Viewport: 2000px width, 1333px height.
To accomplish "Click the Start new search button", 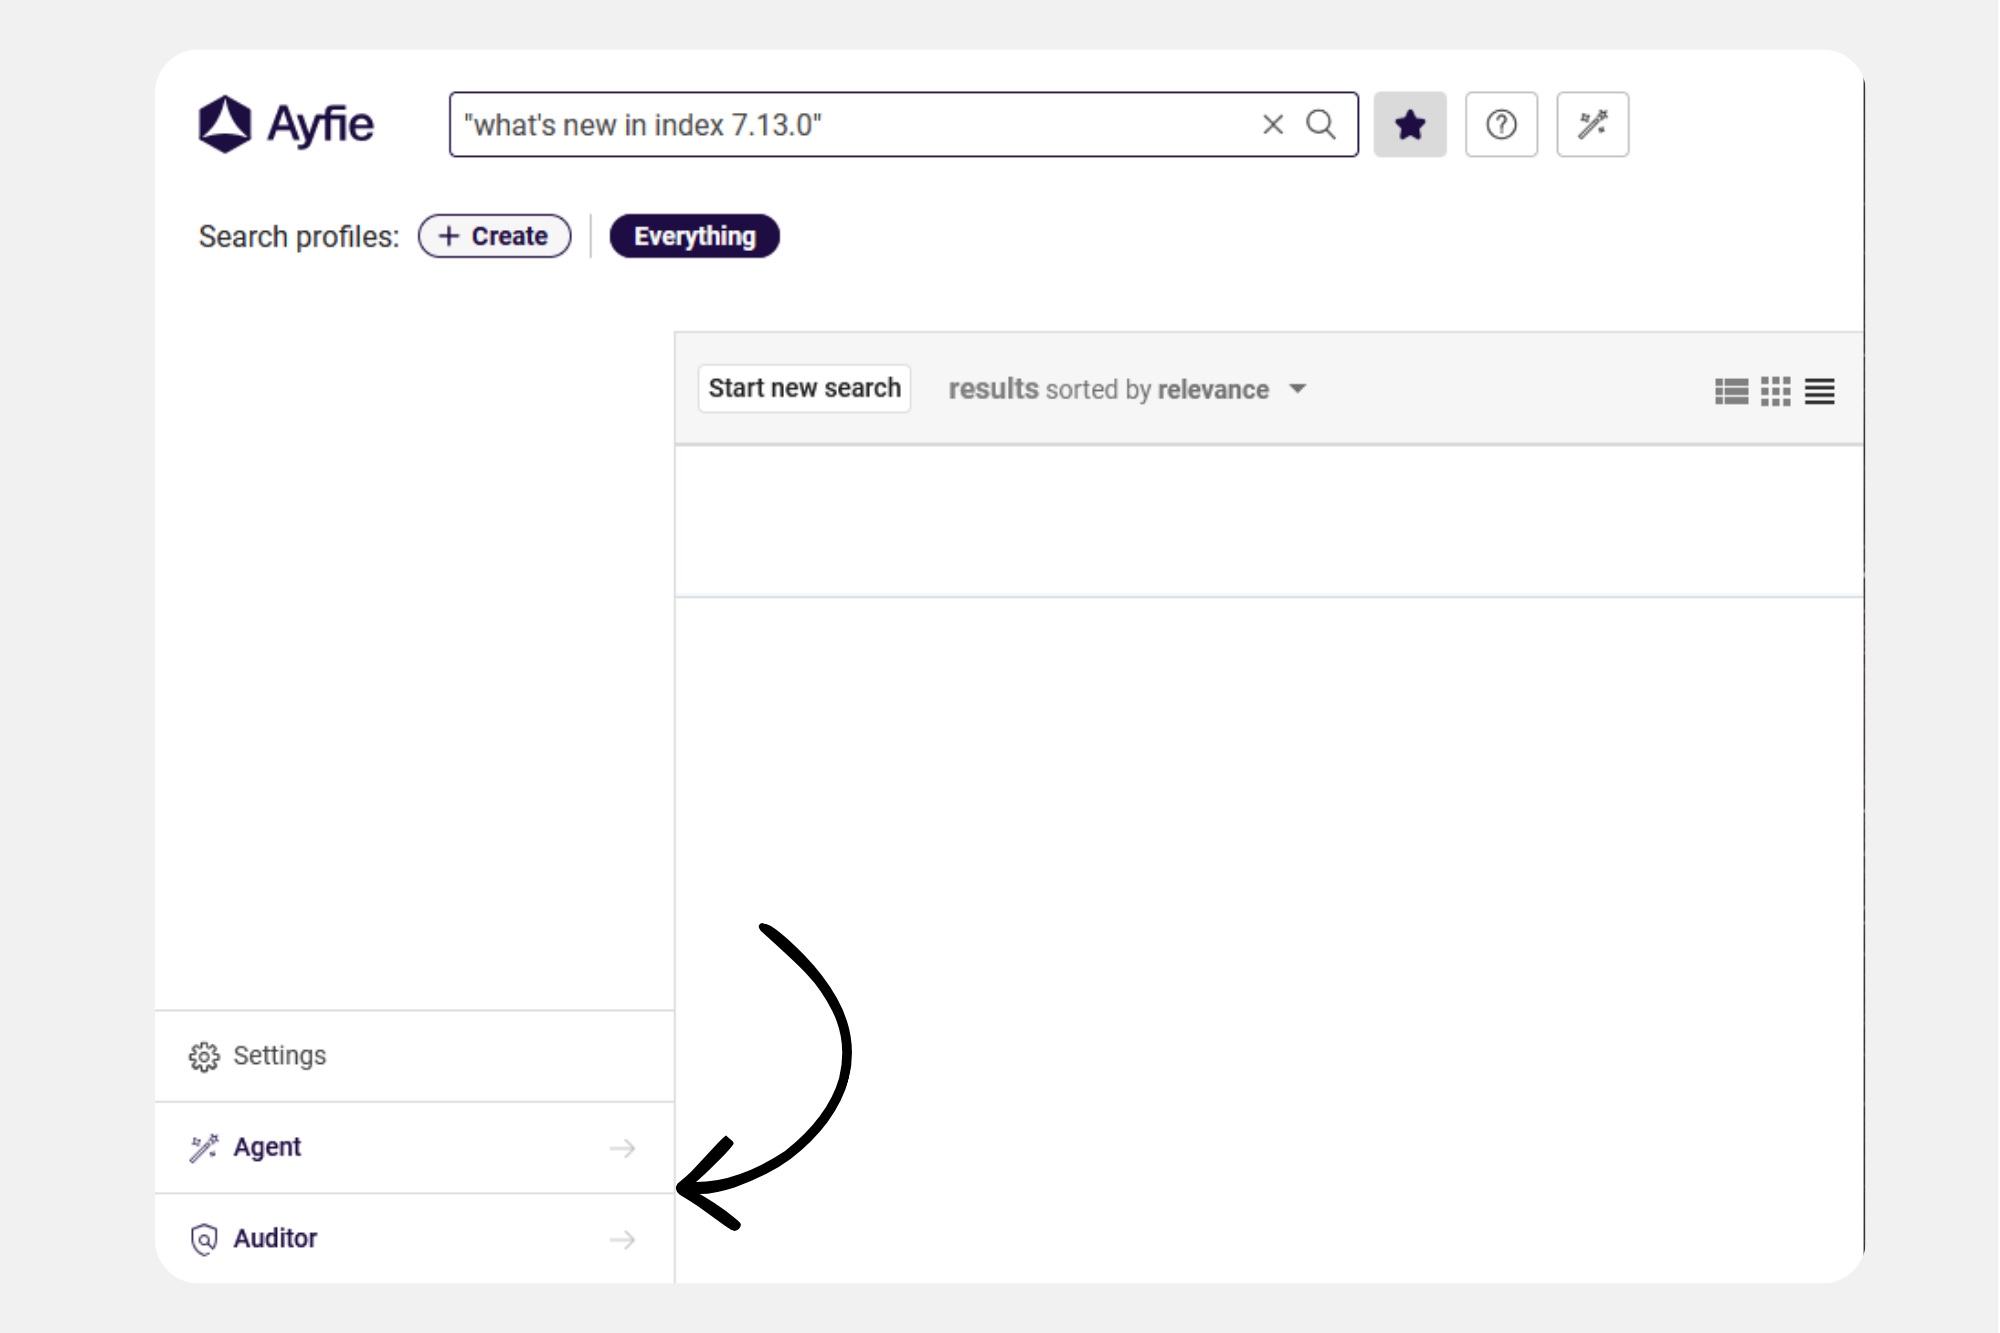I will click(804, 388).
